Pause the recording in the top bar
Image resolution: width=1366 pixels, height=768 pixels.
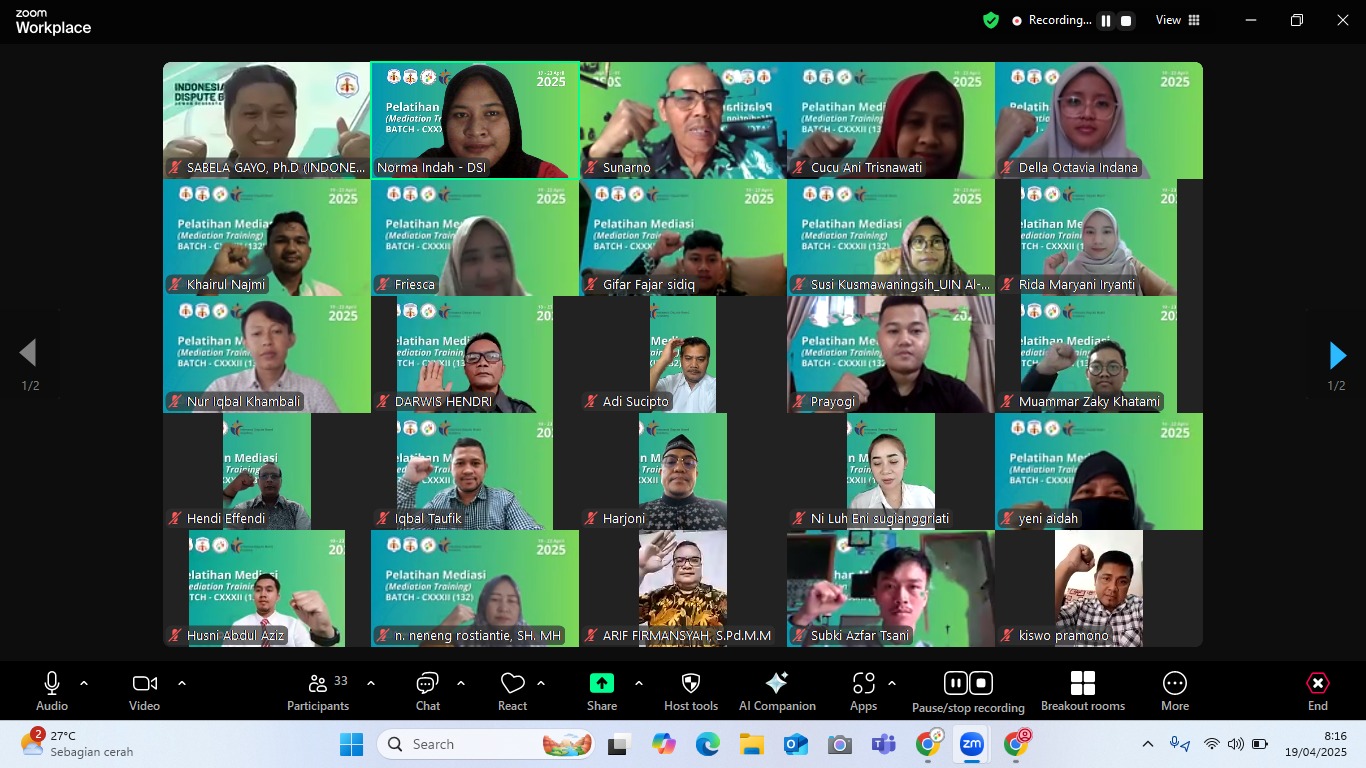1106,21
